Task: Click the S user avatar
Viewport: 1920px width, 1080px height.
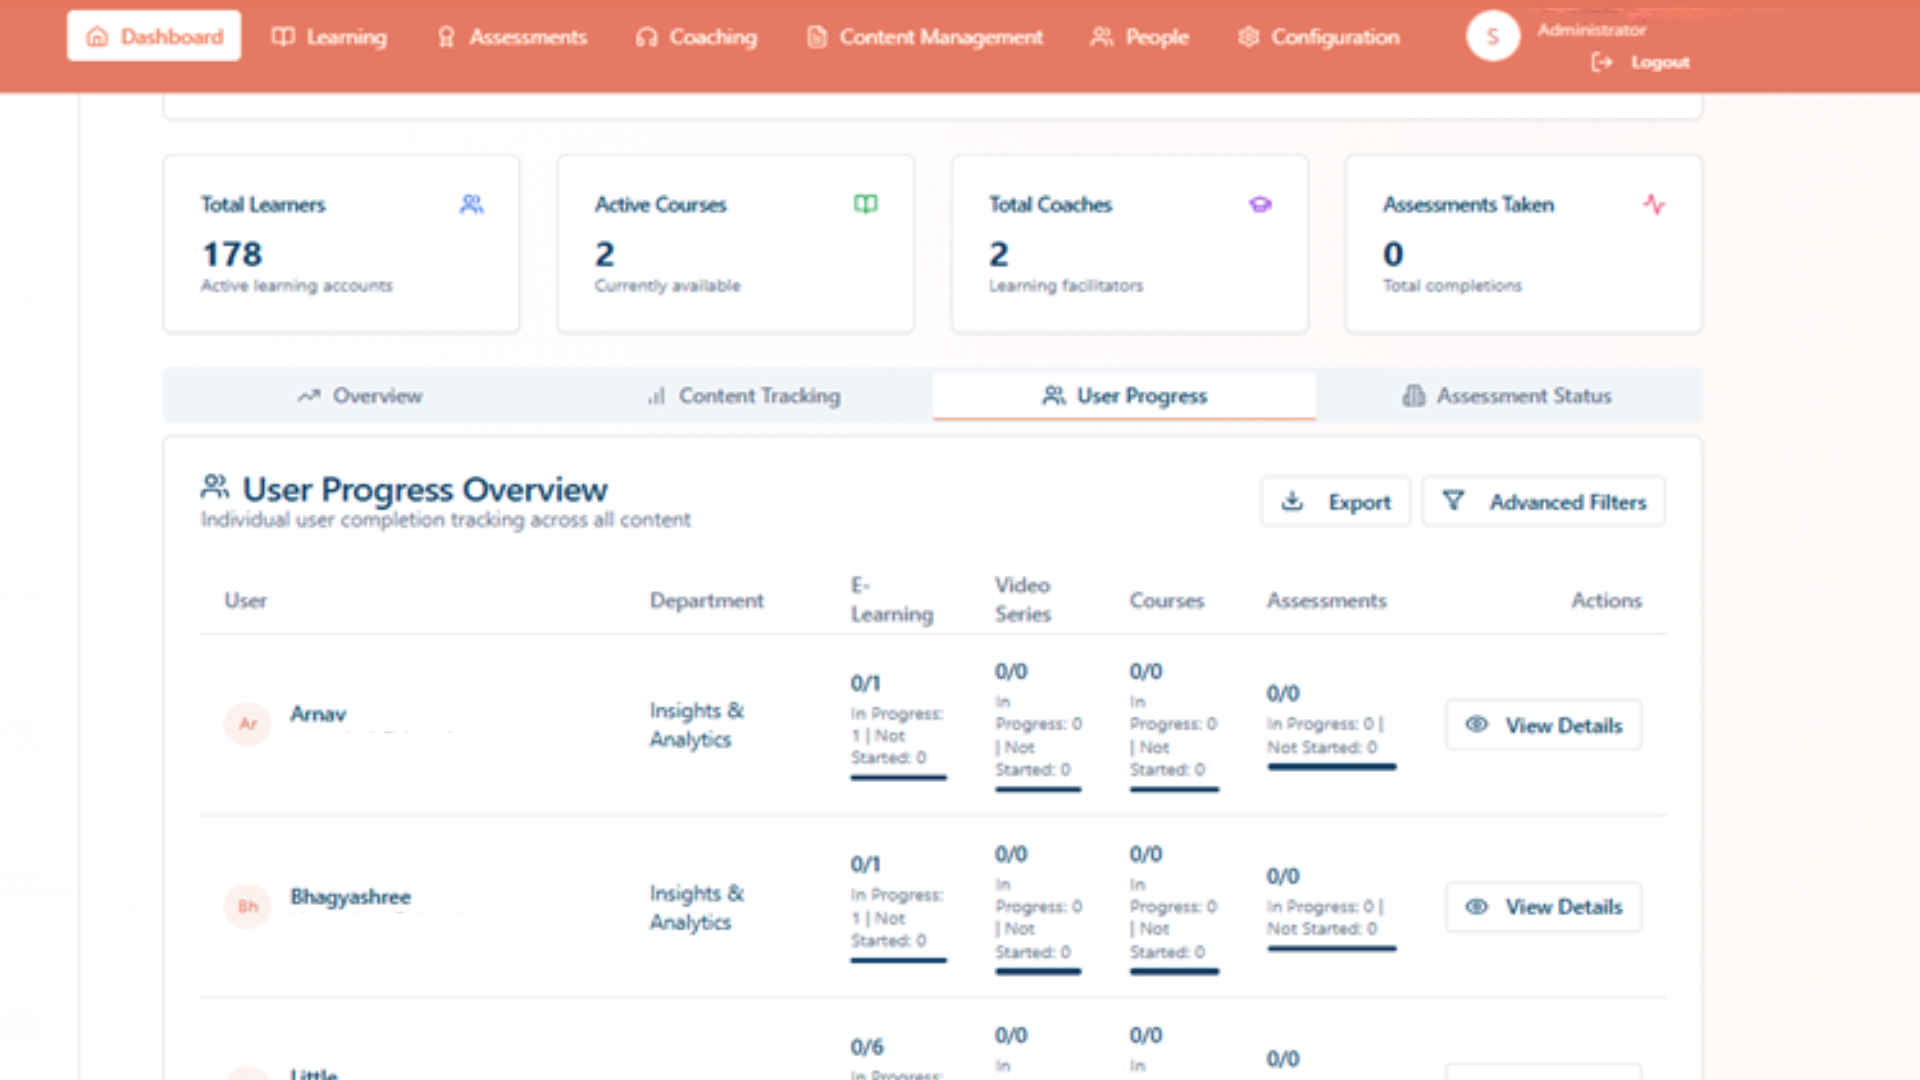Action: [1493, 37]
